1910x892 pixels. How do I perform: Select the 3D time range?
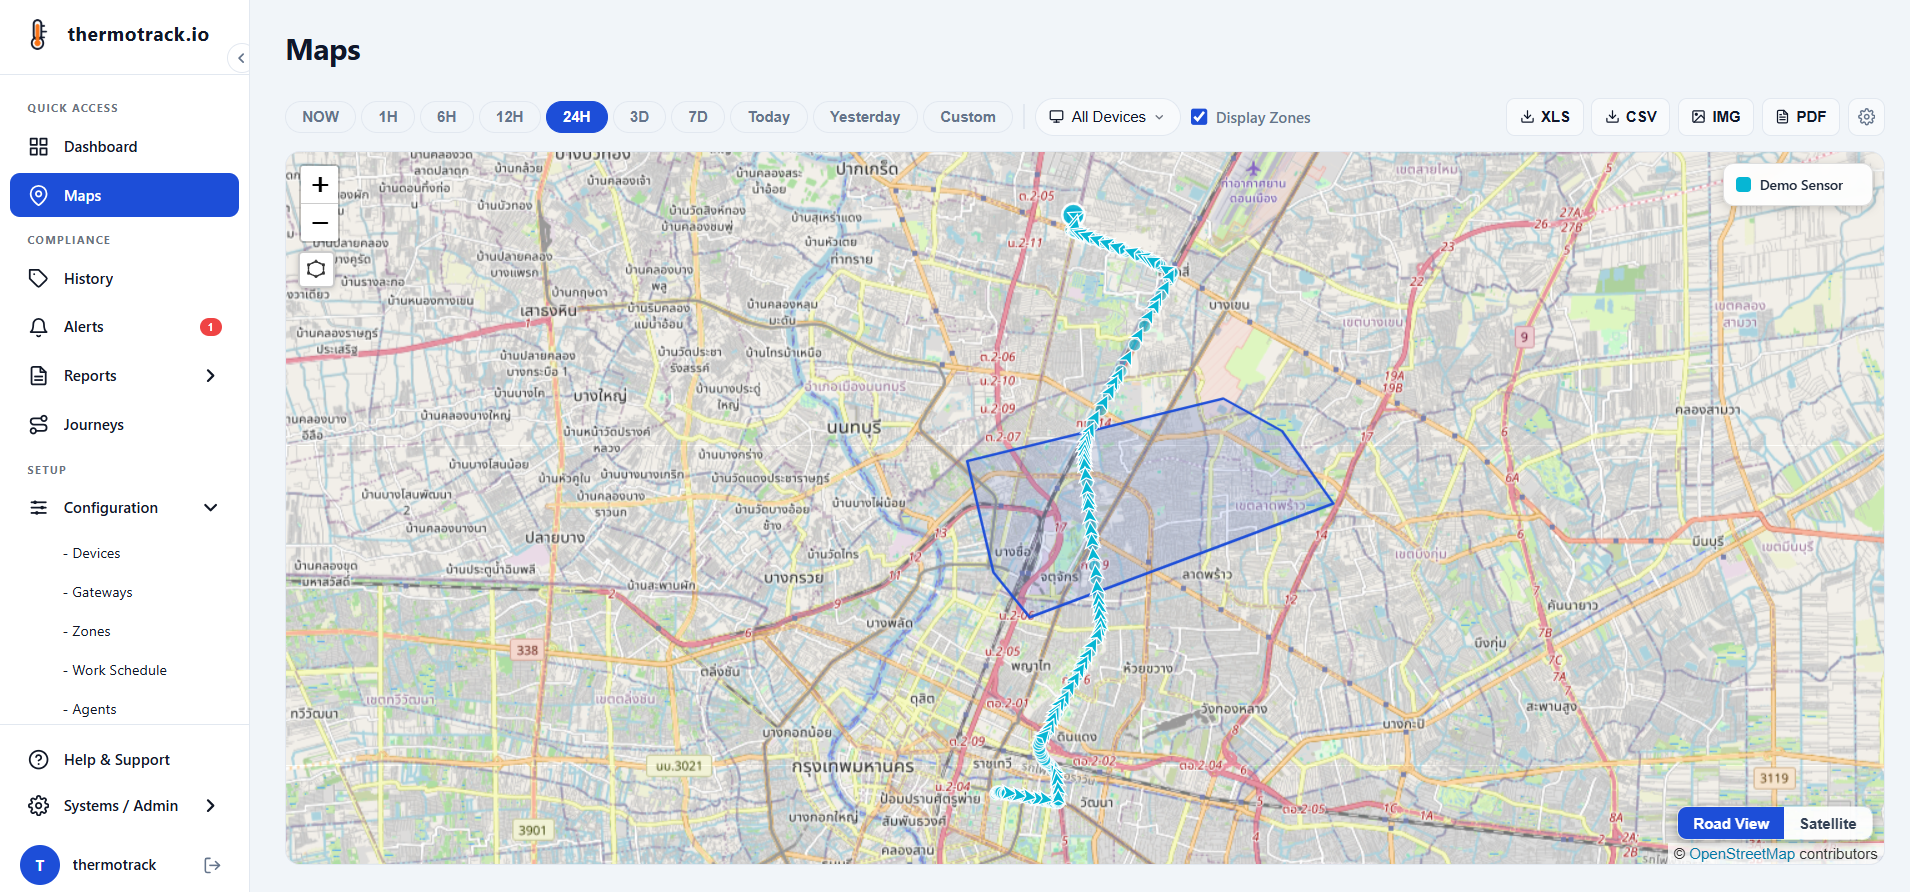tap(640, 117)
